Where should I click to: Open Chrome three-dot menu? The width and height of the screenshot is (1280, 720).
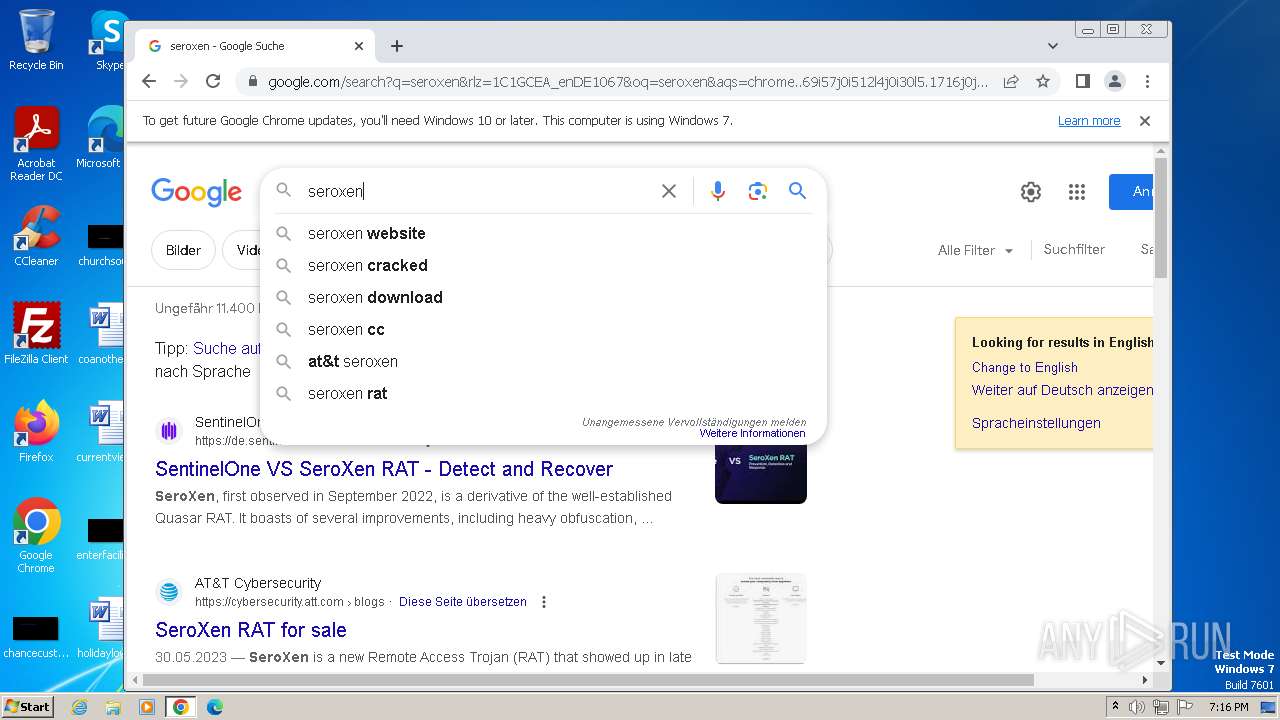1147,81
